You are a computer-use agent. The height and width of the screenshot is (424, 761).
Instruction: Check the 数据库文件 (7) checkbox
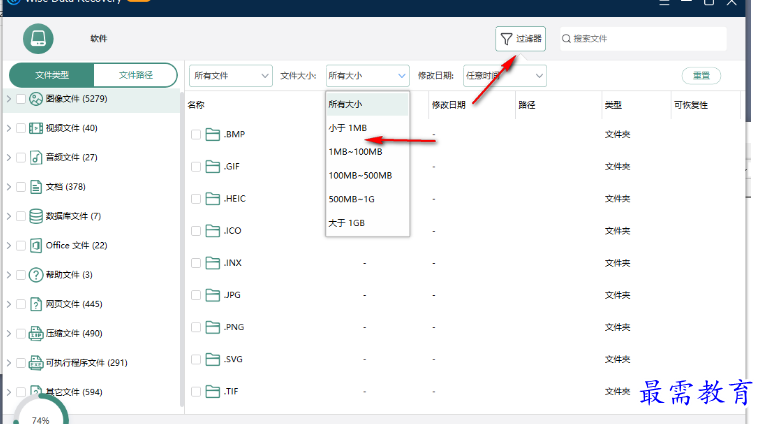21,216
